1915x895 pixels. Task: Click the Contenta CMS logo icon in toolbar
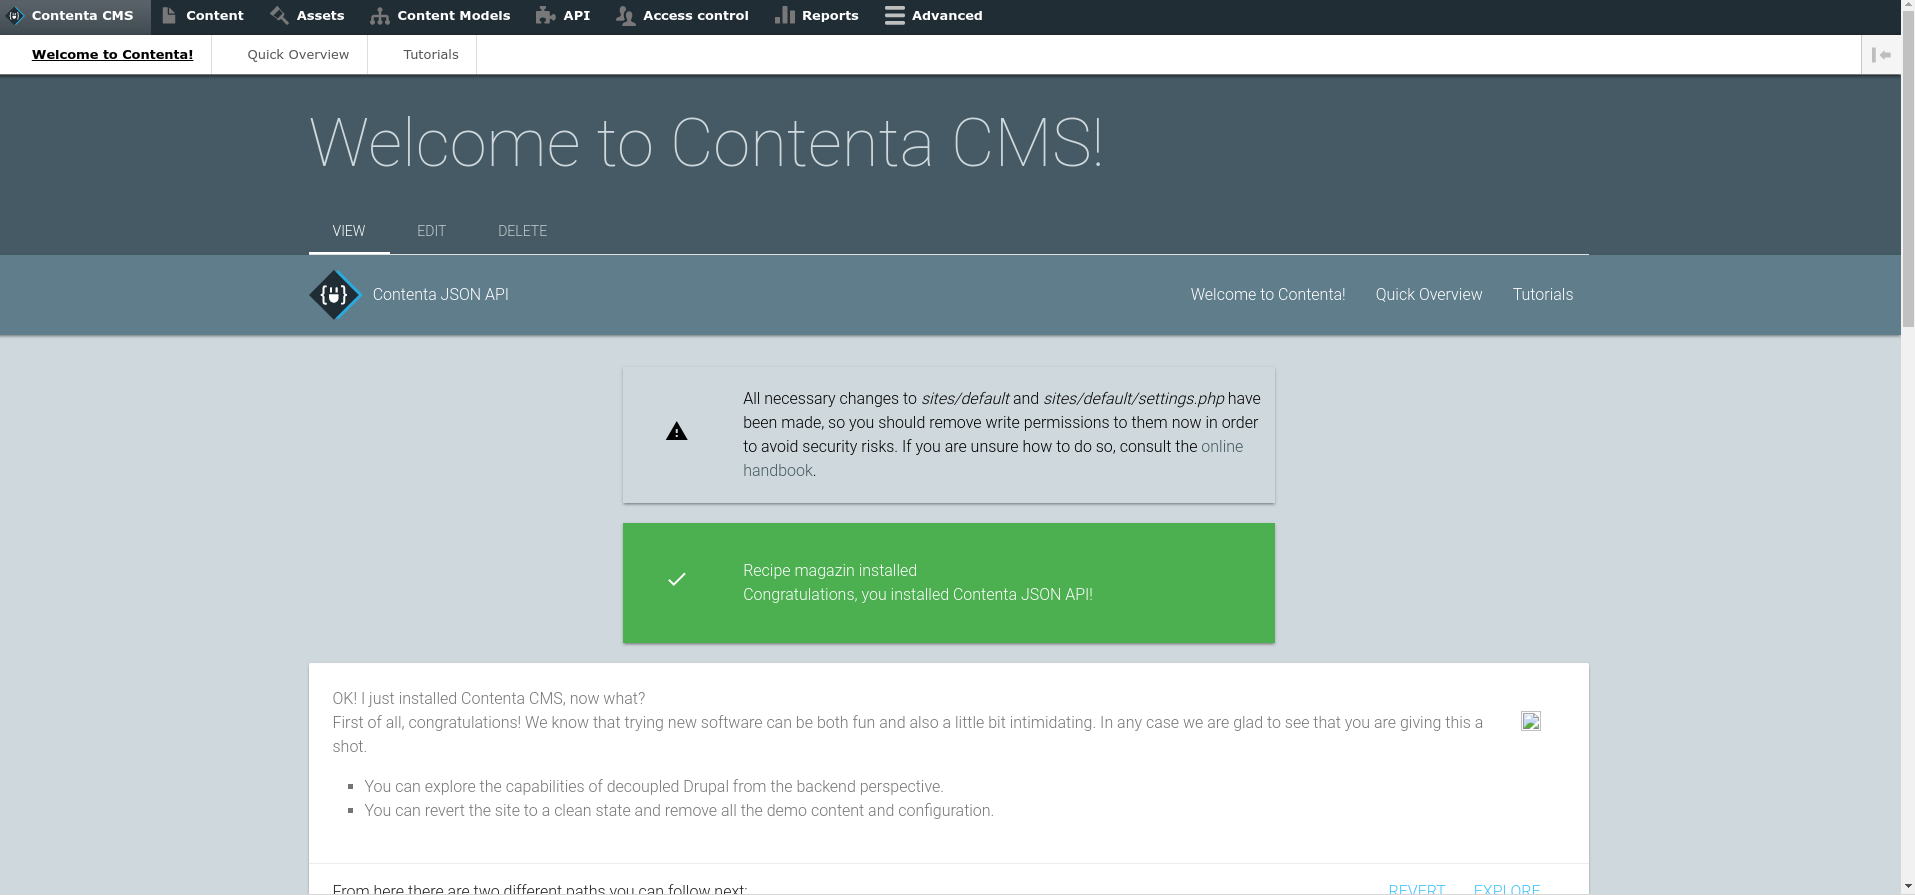15,16
